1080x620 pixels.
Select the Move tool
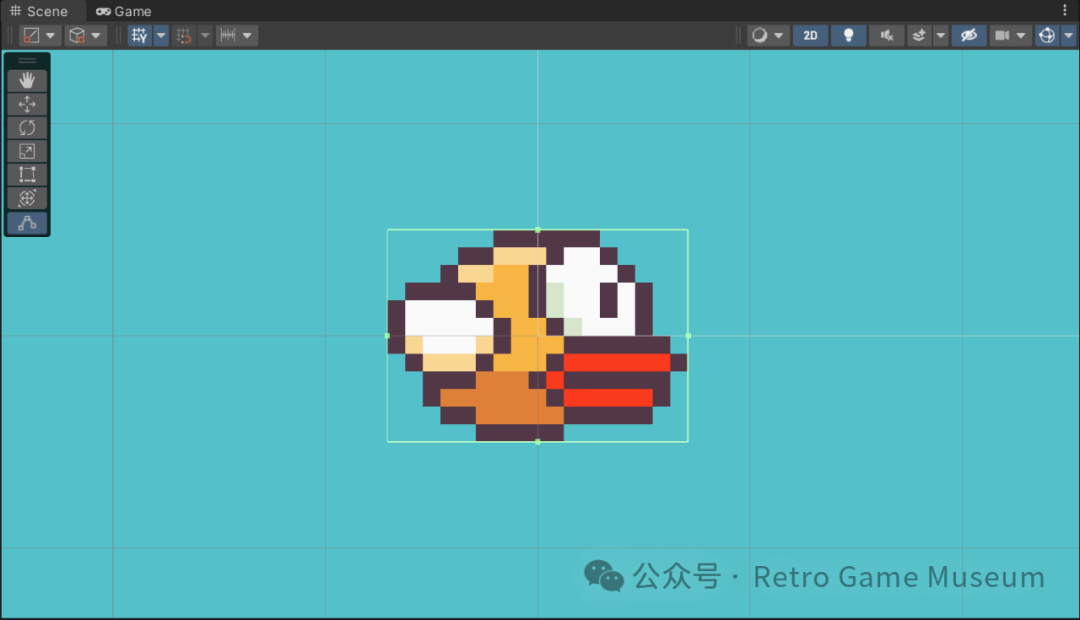27,104
